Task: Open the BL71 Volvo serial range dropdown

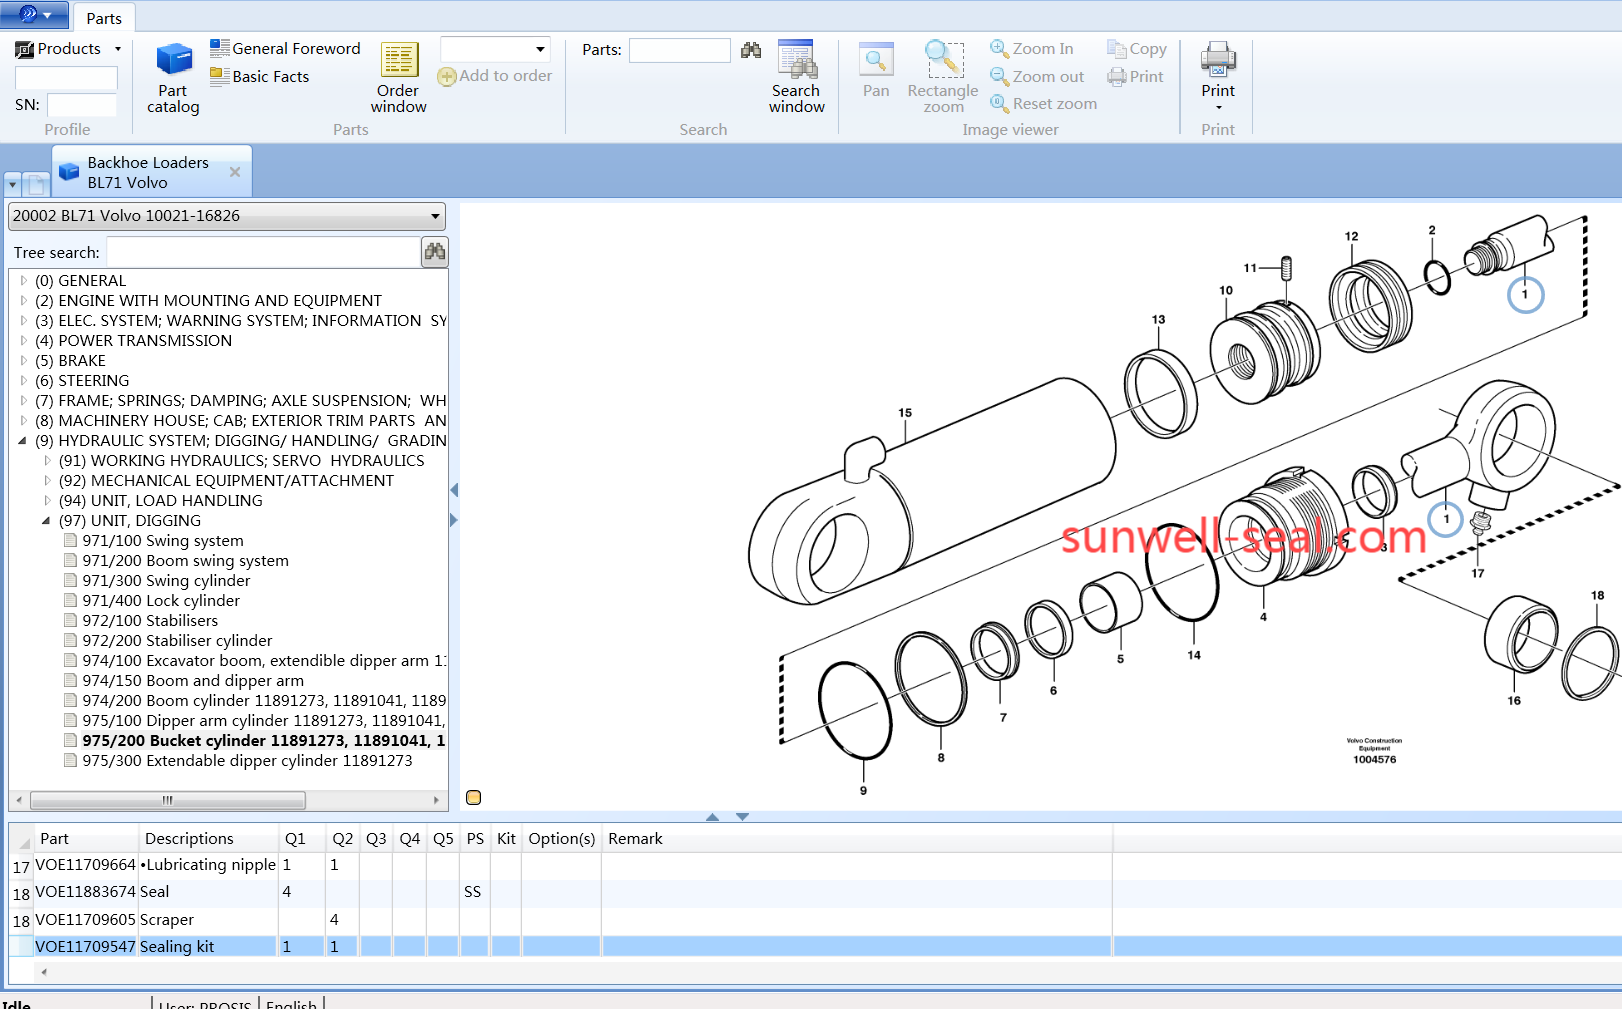Action: [435, 216]
